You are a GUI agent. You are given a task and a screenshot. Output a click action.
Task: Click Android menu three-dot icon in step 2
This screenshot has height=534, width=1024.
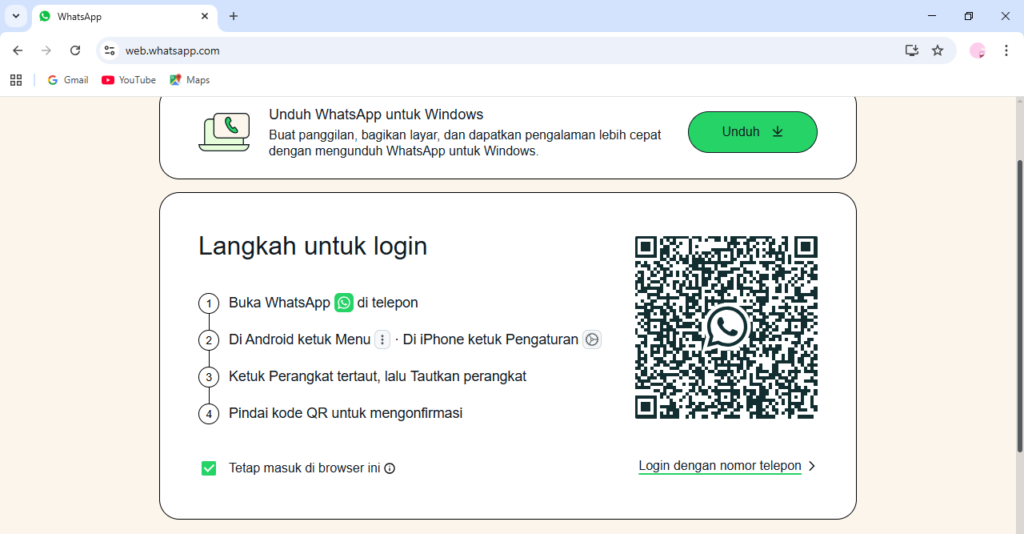pos(382,339)
